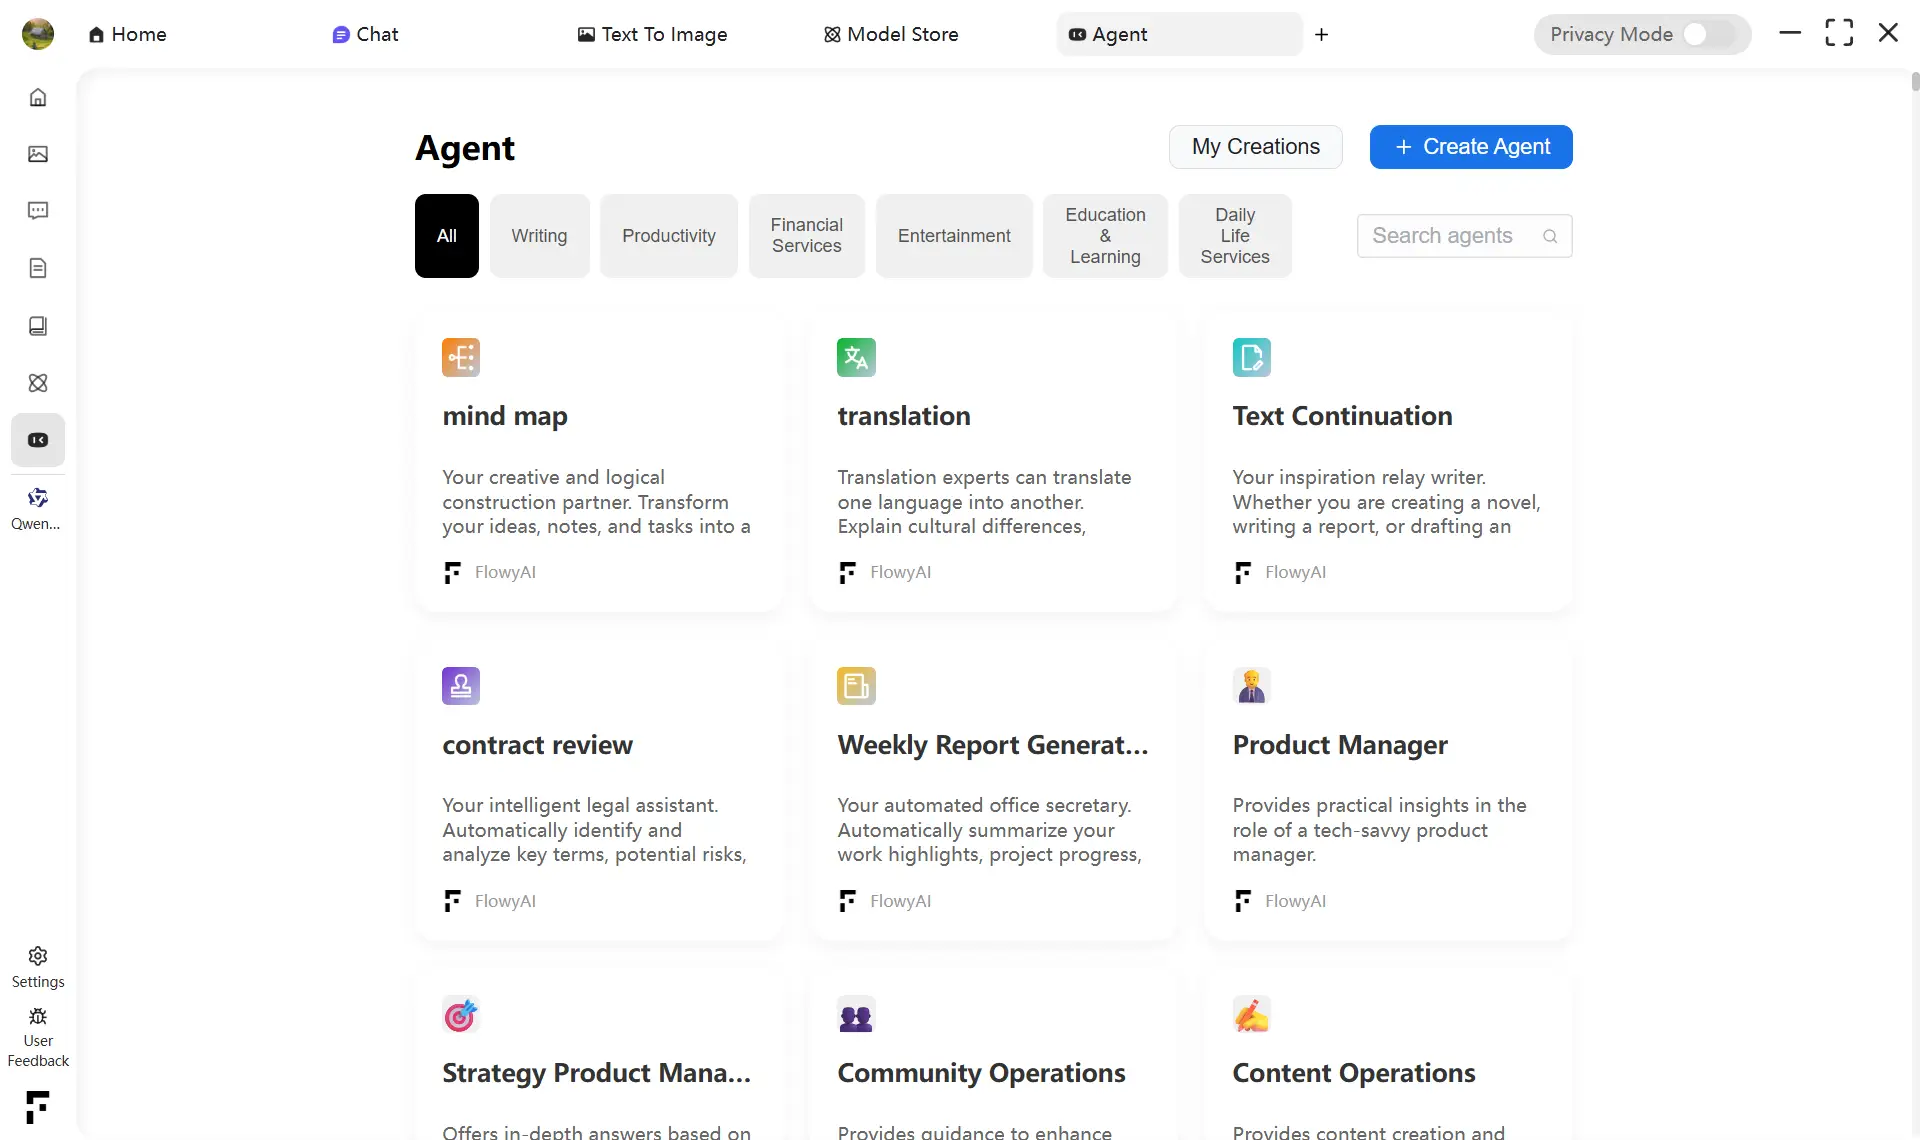Switch to the Text To Image tab
Screen dimensions: 1920x1140
pyautogui.click(x=652, y=34)
